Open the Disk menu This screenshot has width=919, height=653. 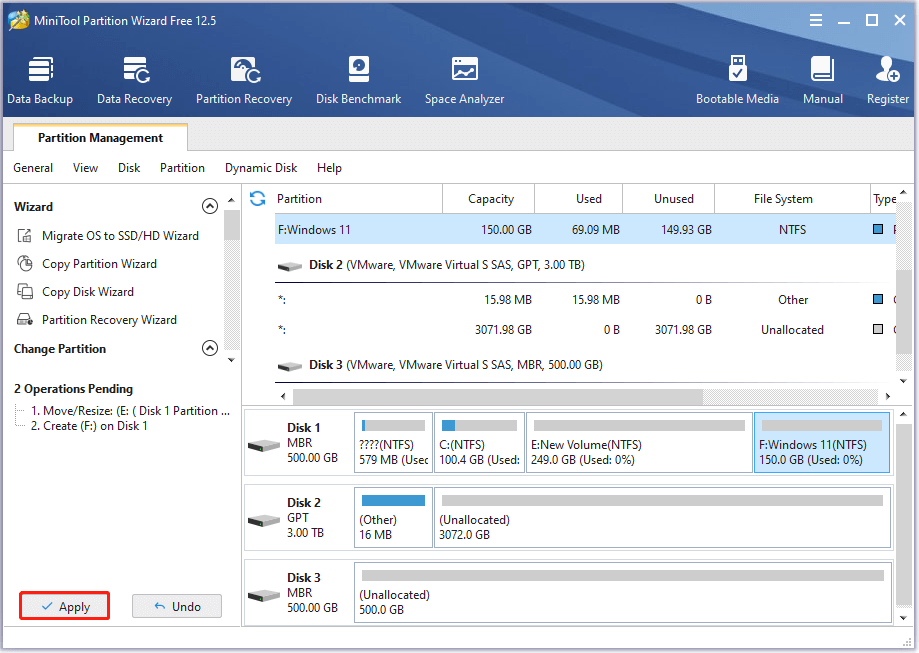129,168
